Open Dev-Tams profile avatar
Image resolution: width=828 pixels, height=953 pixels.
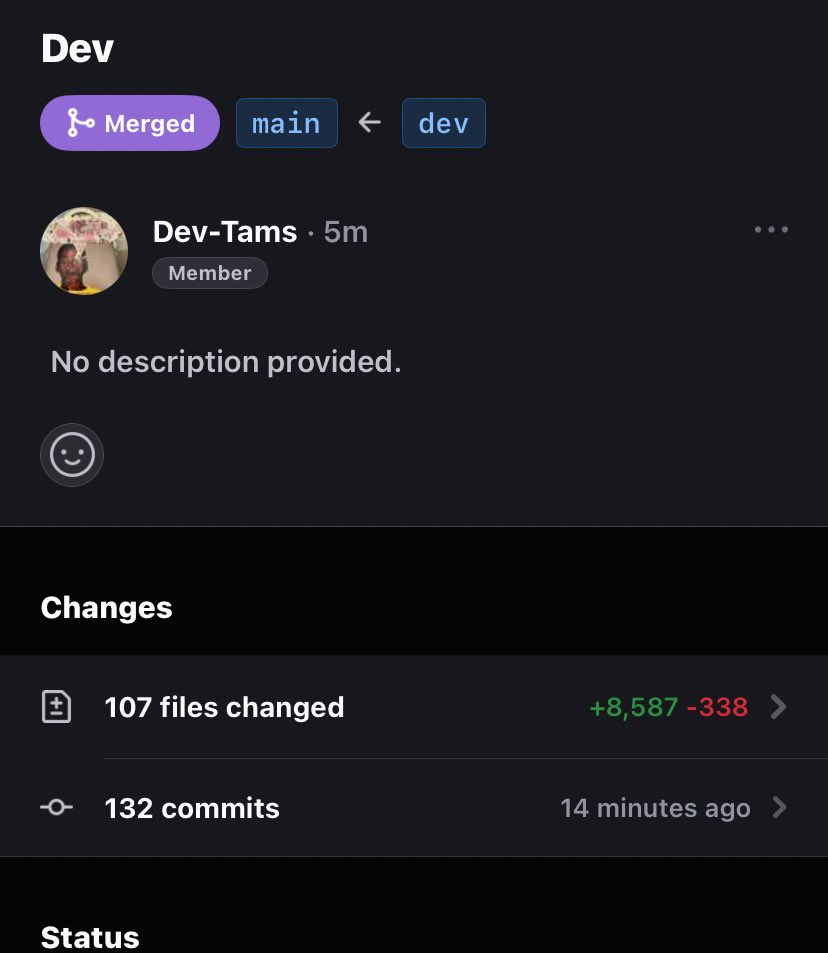tap(84, 251)
